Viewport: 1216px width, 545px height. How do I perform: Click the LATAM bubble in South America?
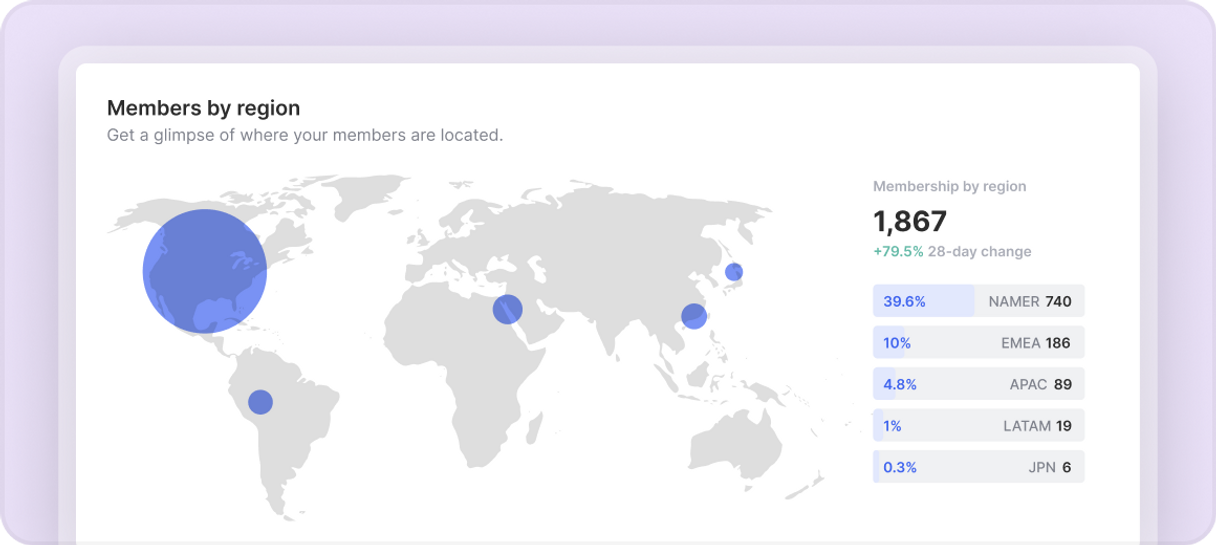[260, 402]
